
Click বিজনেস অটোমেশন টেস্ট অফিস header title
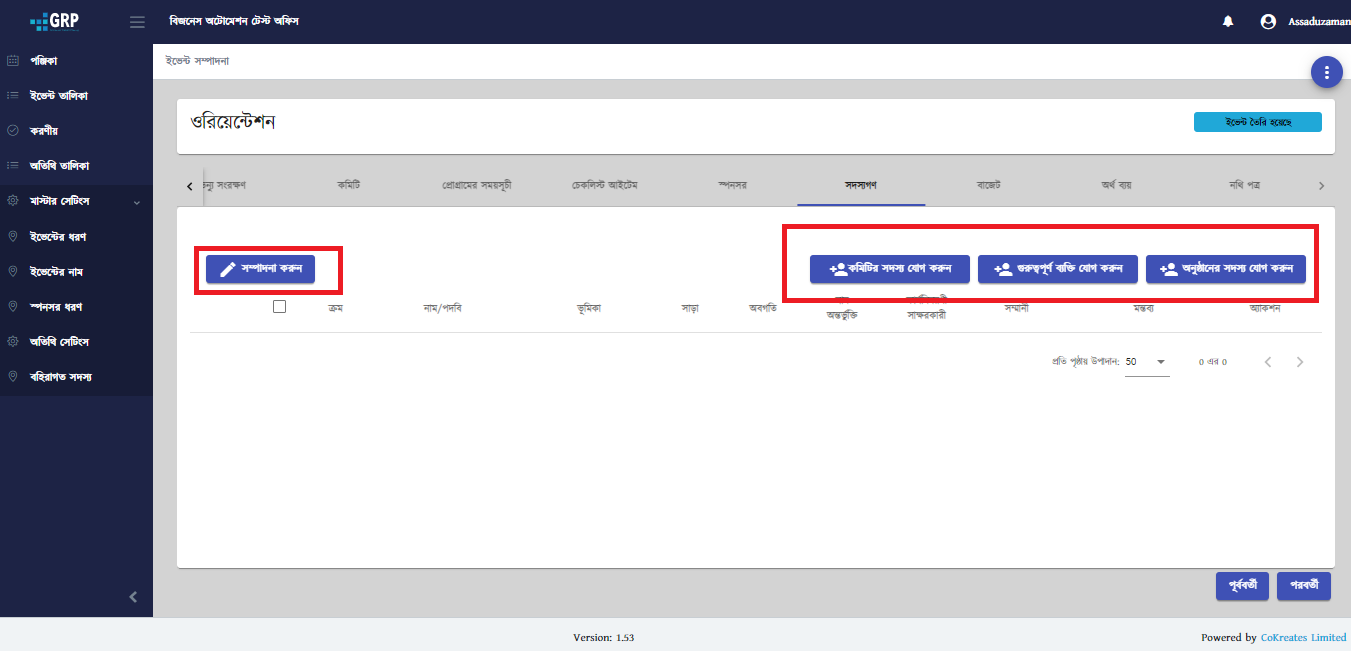(234, 22)
